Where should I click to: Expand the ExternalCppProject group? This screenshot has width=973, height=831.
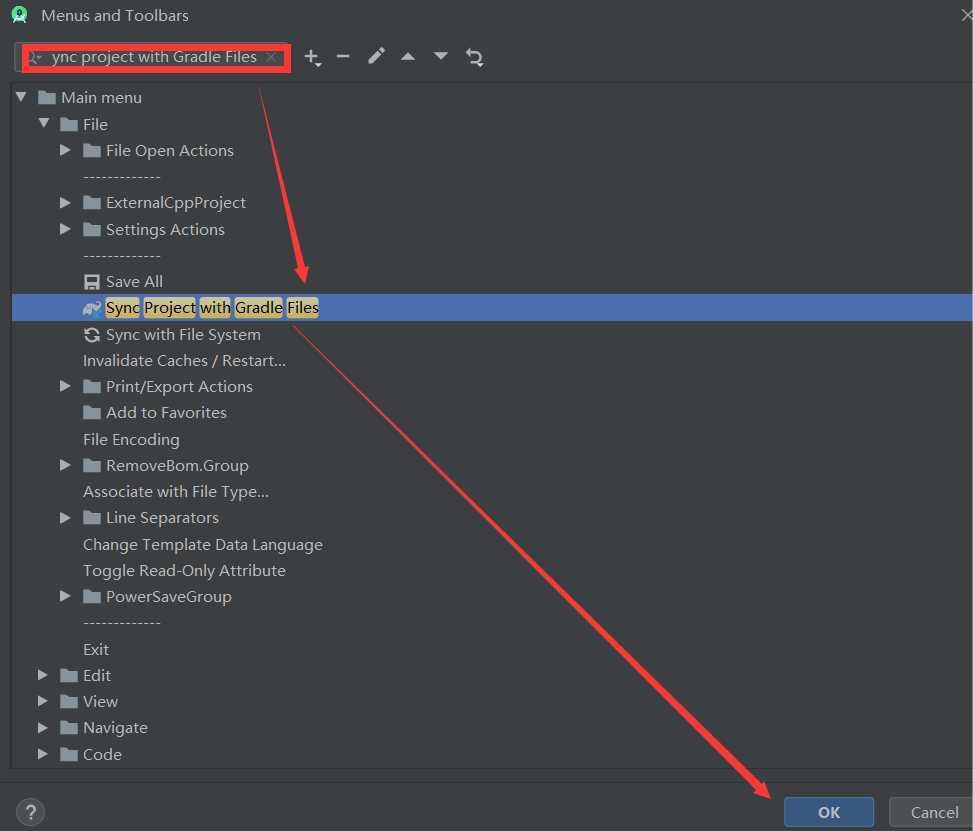click(65, 202)
